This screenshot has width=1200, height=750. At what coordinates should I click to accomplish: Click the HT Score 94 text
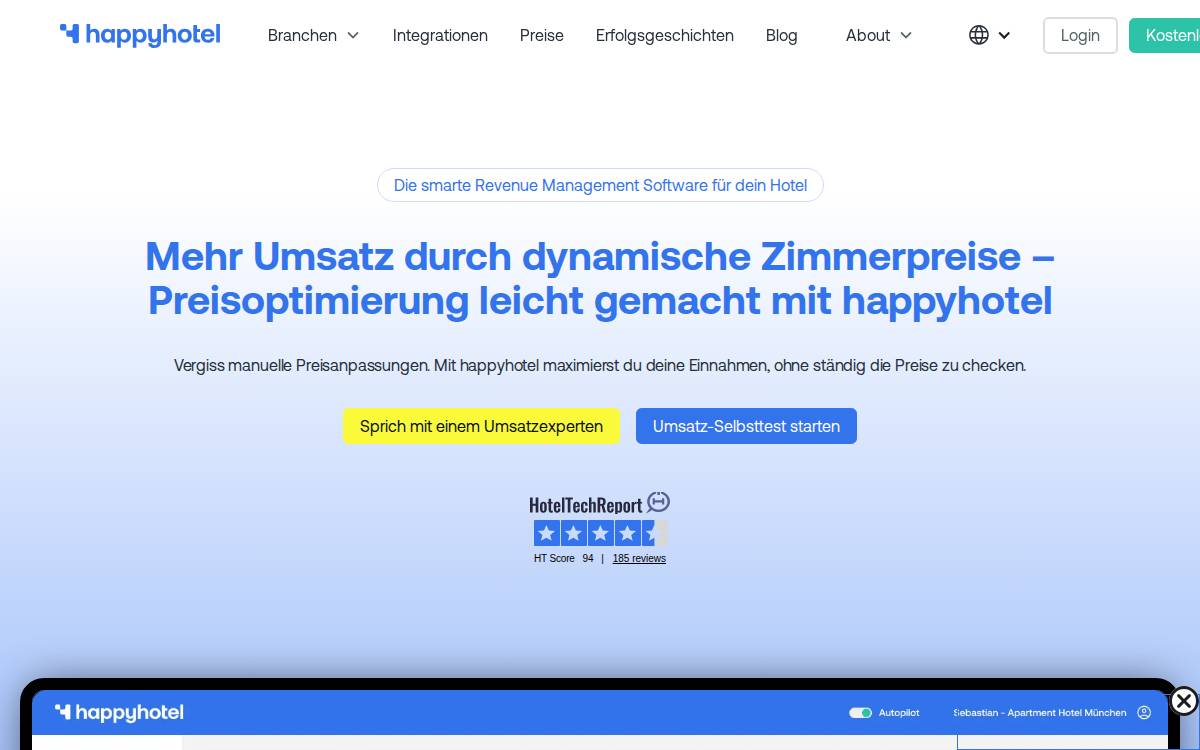[564, 559]
